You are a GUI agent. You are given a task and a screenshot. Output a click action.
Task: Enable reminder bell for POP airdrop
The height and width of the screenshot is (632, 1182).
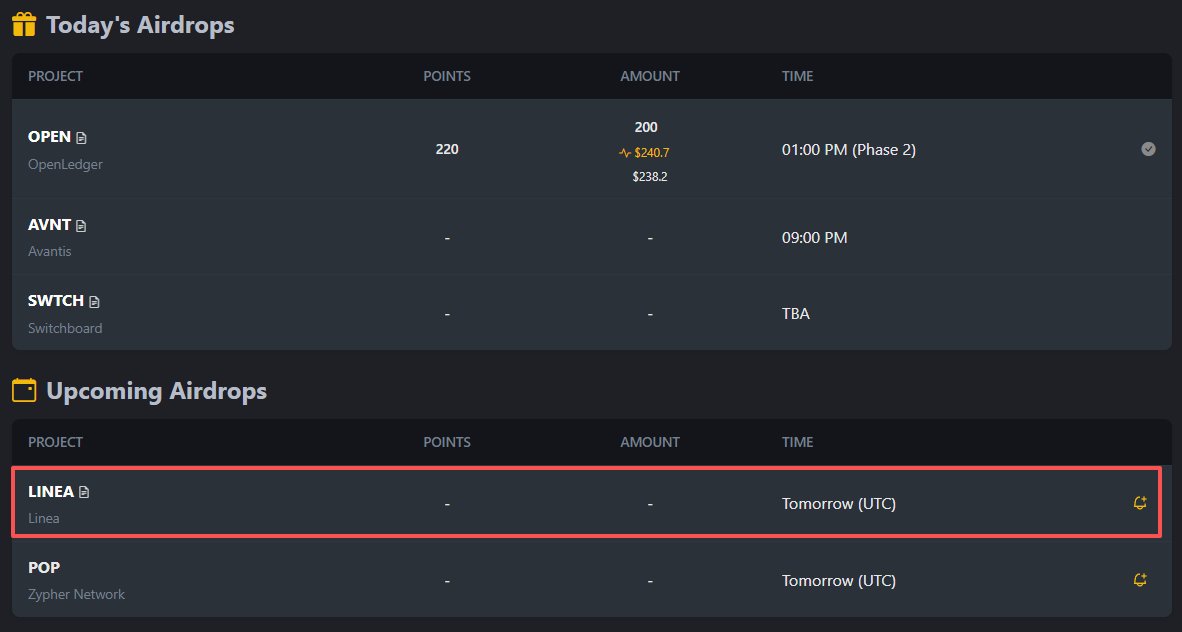point(1140,580)
